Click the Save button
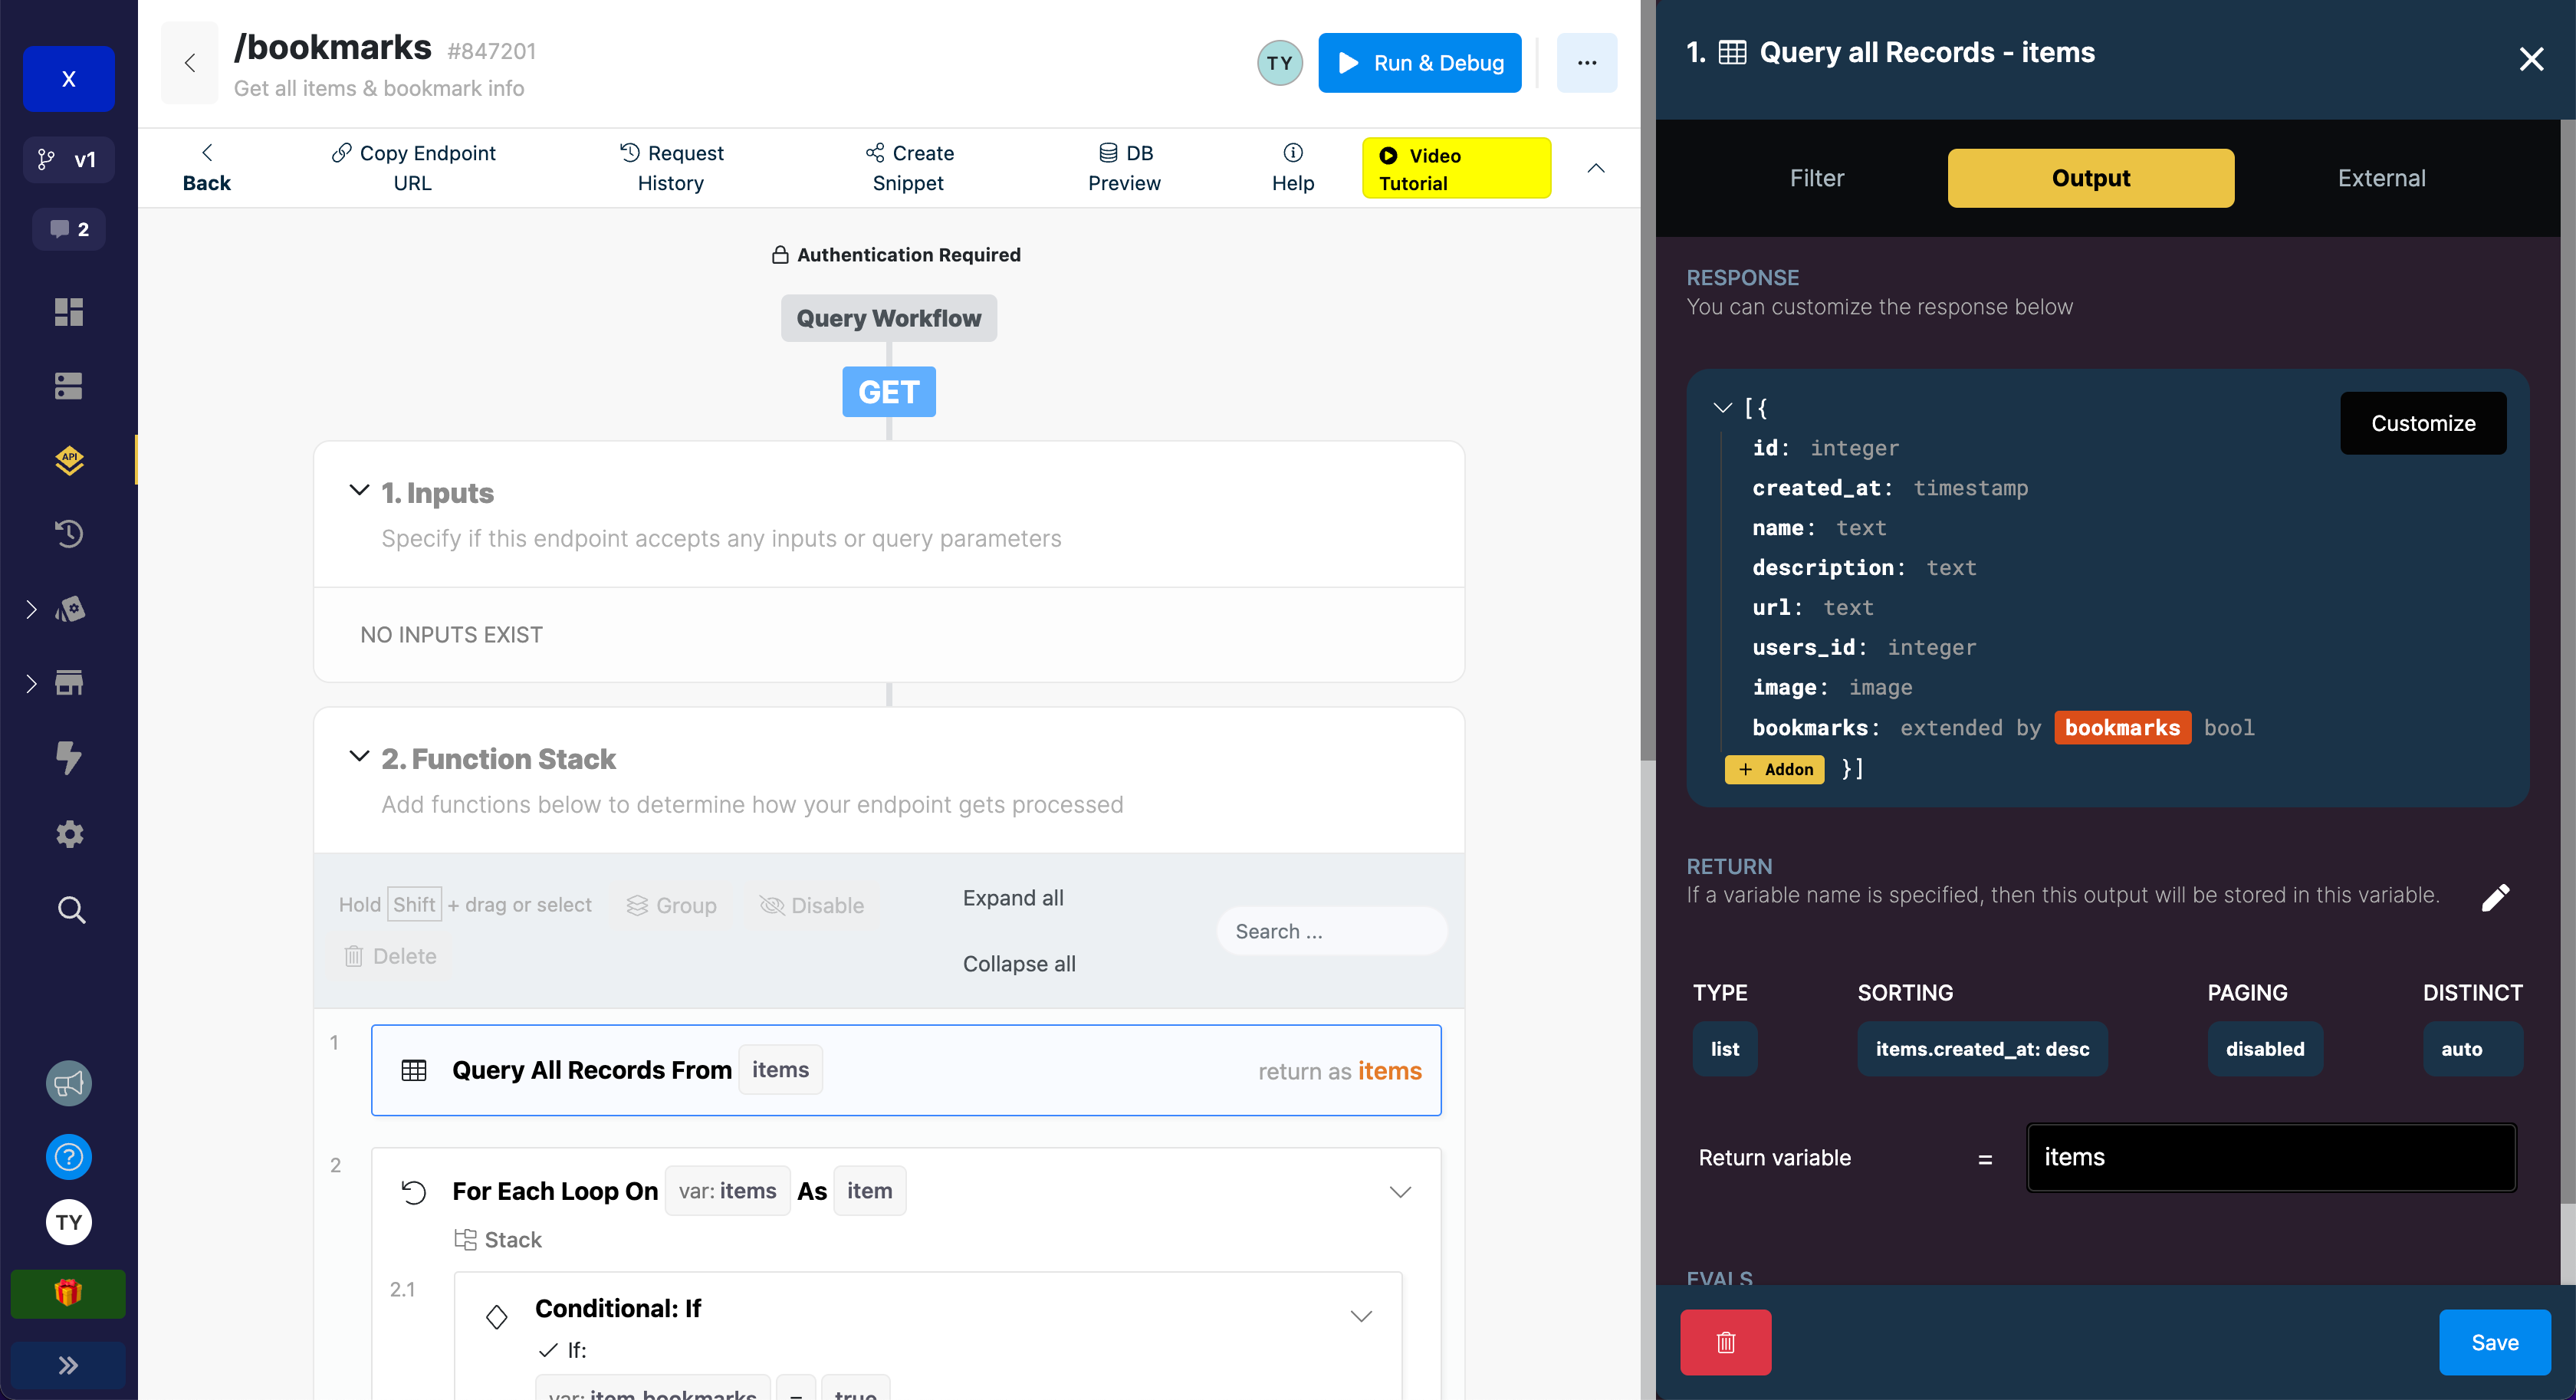The height and width of the screenshot is (1400, 2576). click(2494, 1342)
